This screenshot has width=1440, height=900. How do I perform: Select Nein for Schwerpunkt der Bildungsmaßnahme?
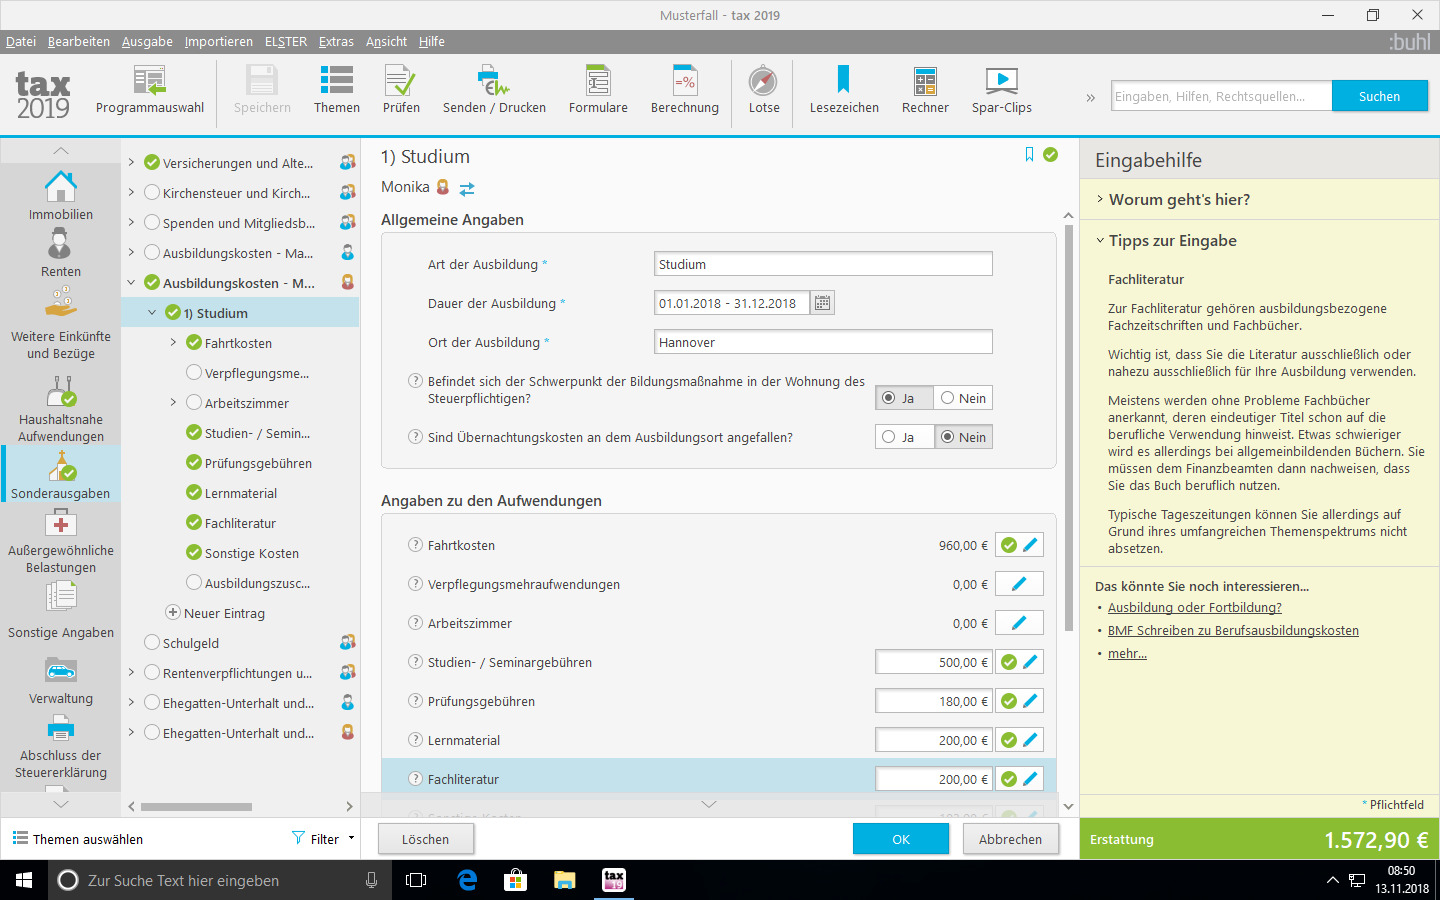tap(964, 398)
